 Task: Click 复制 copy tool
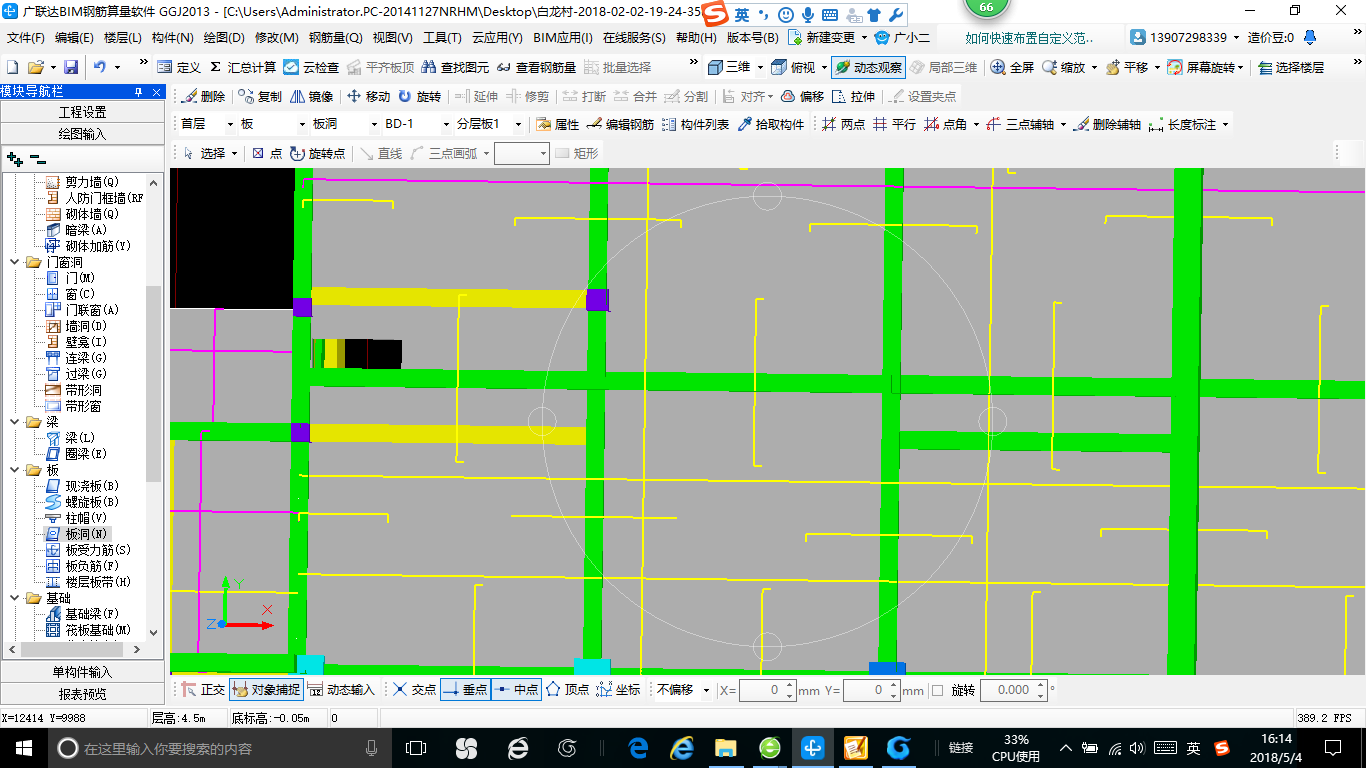260,96
